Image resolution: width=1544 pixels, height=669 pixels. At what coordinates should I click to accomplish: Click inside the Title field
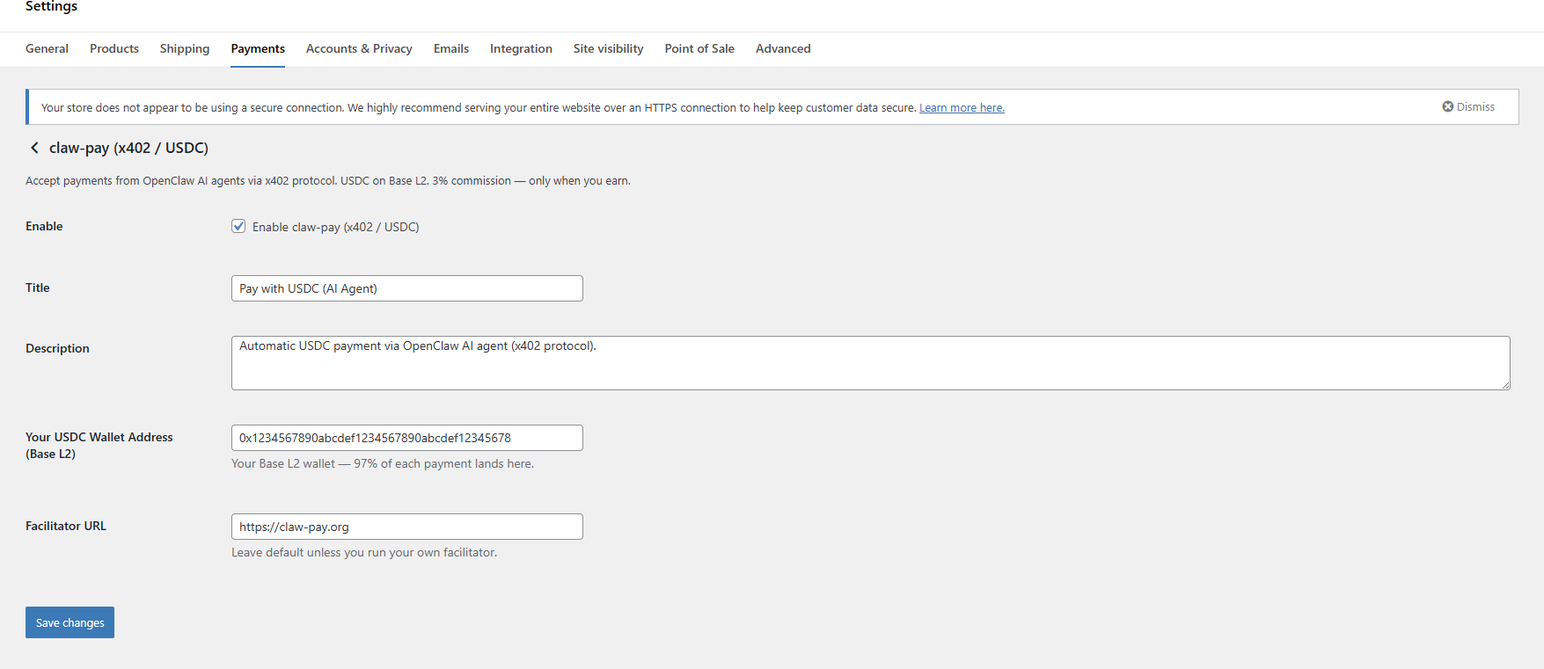(x=406, y=288)
